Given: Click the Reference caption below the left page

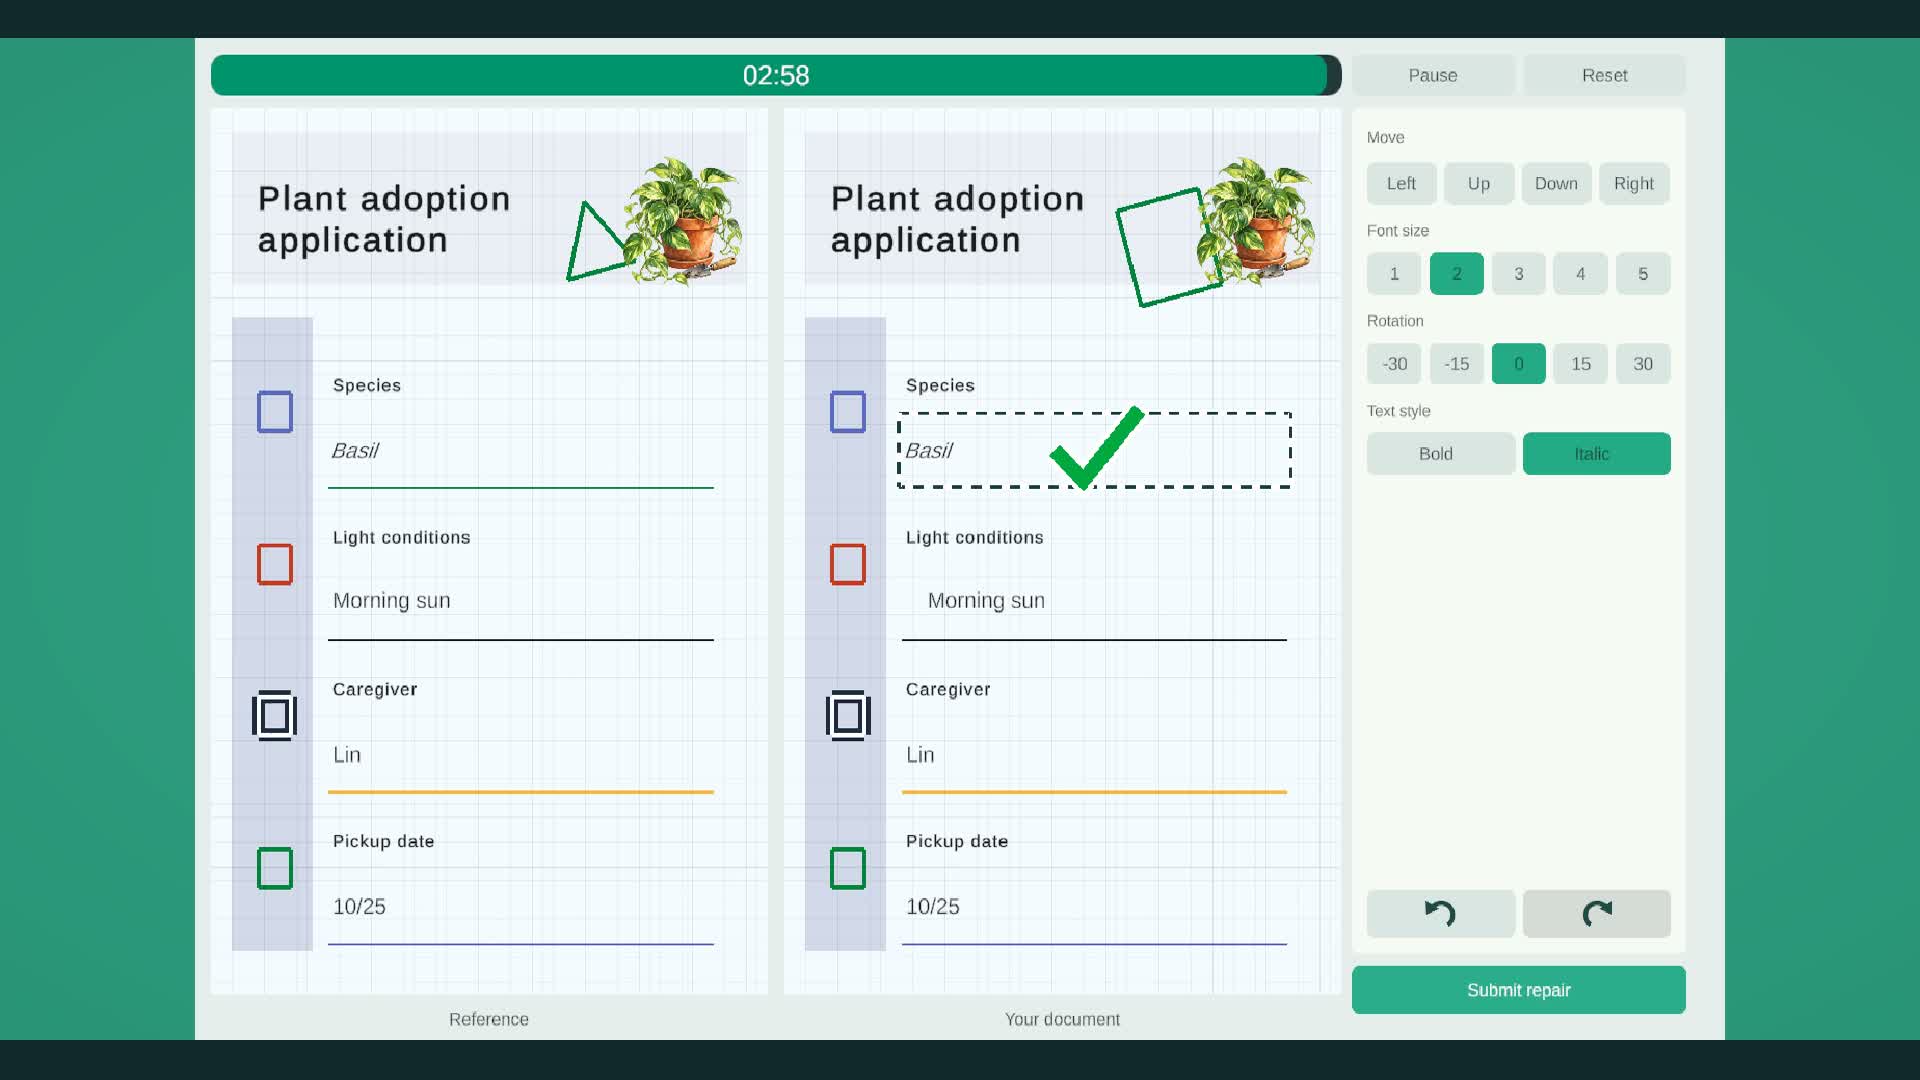Looking at the screenshot, I should [489, 1019].
